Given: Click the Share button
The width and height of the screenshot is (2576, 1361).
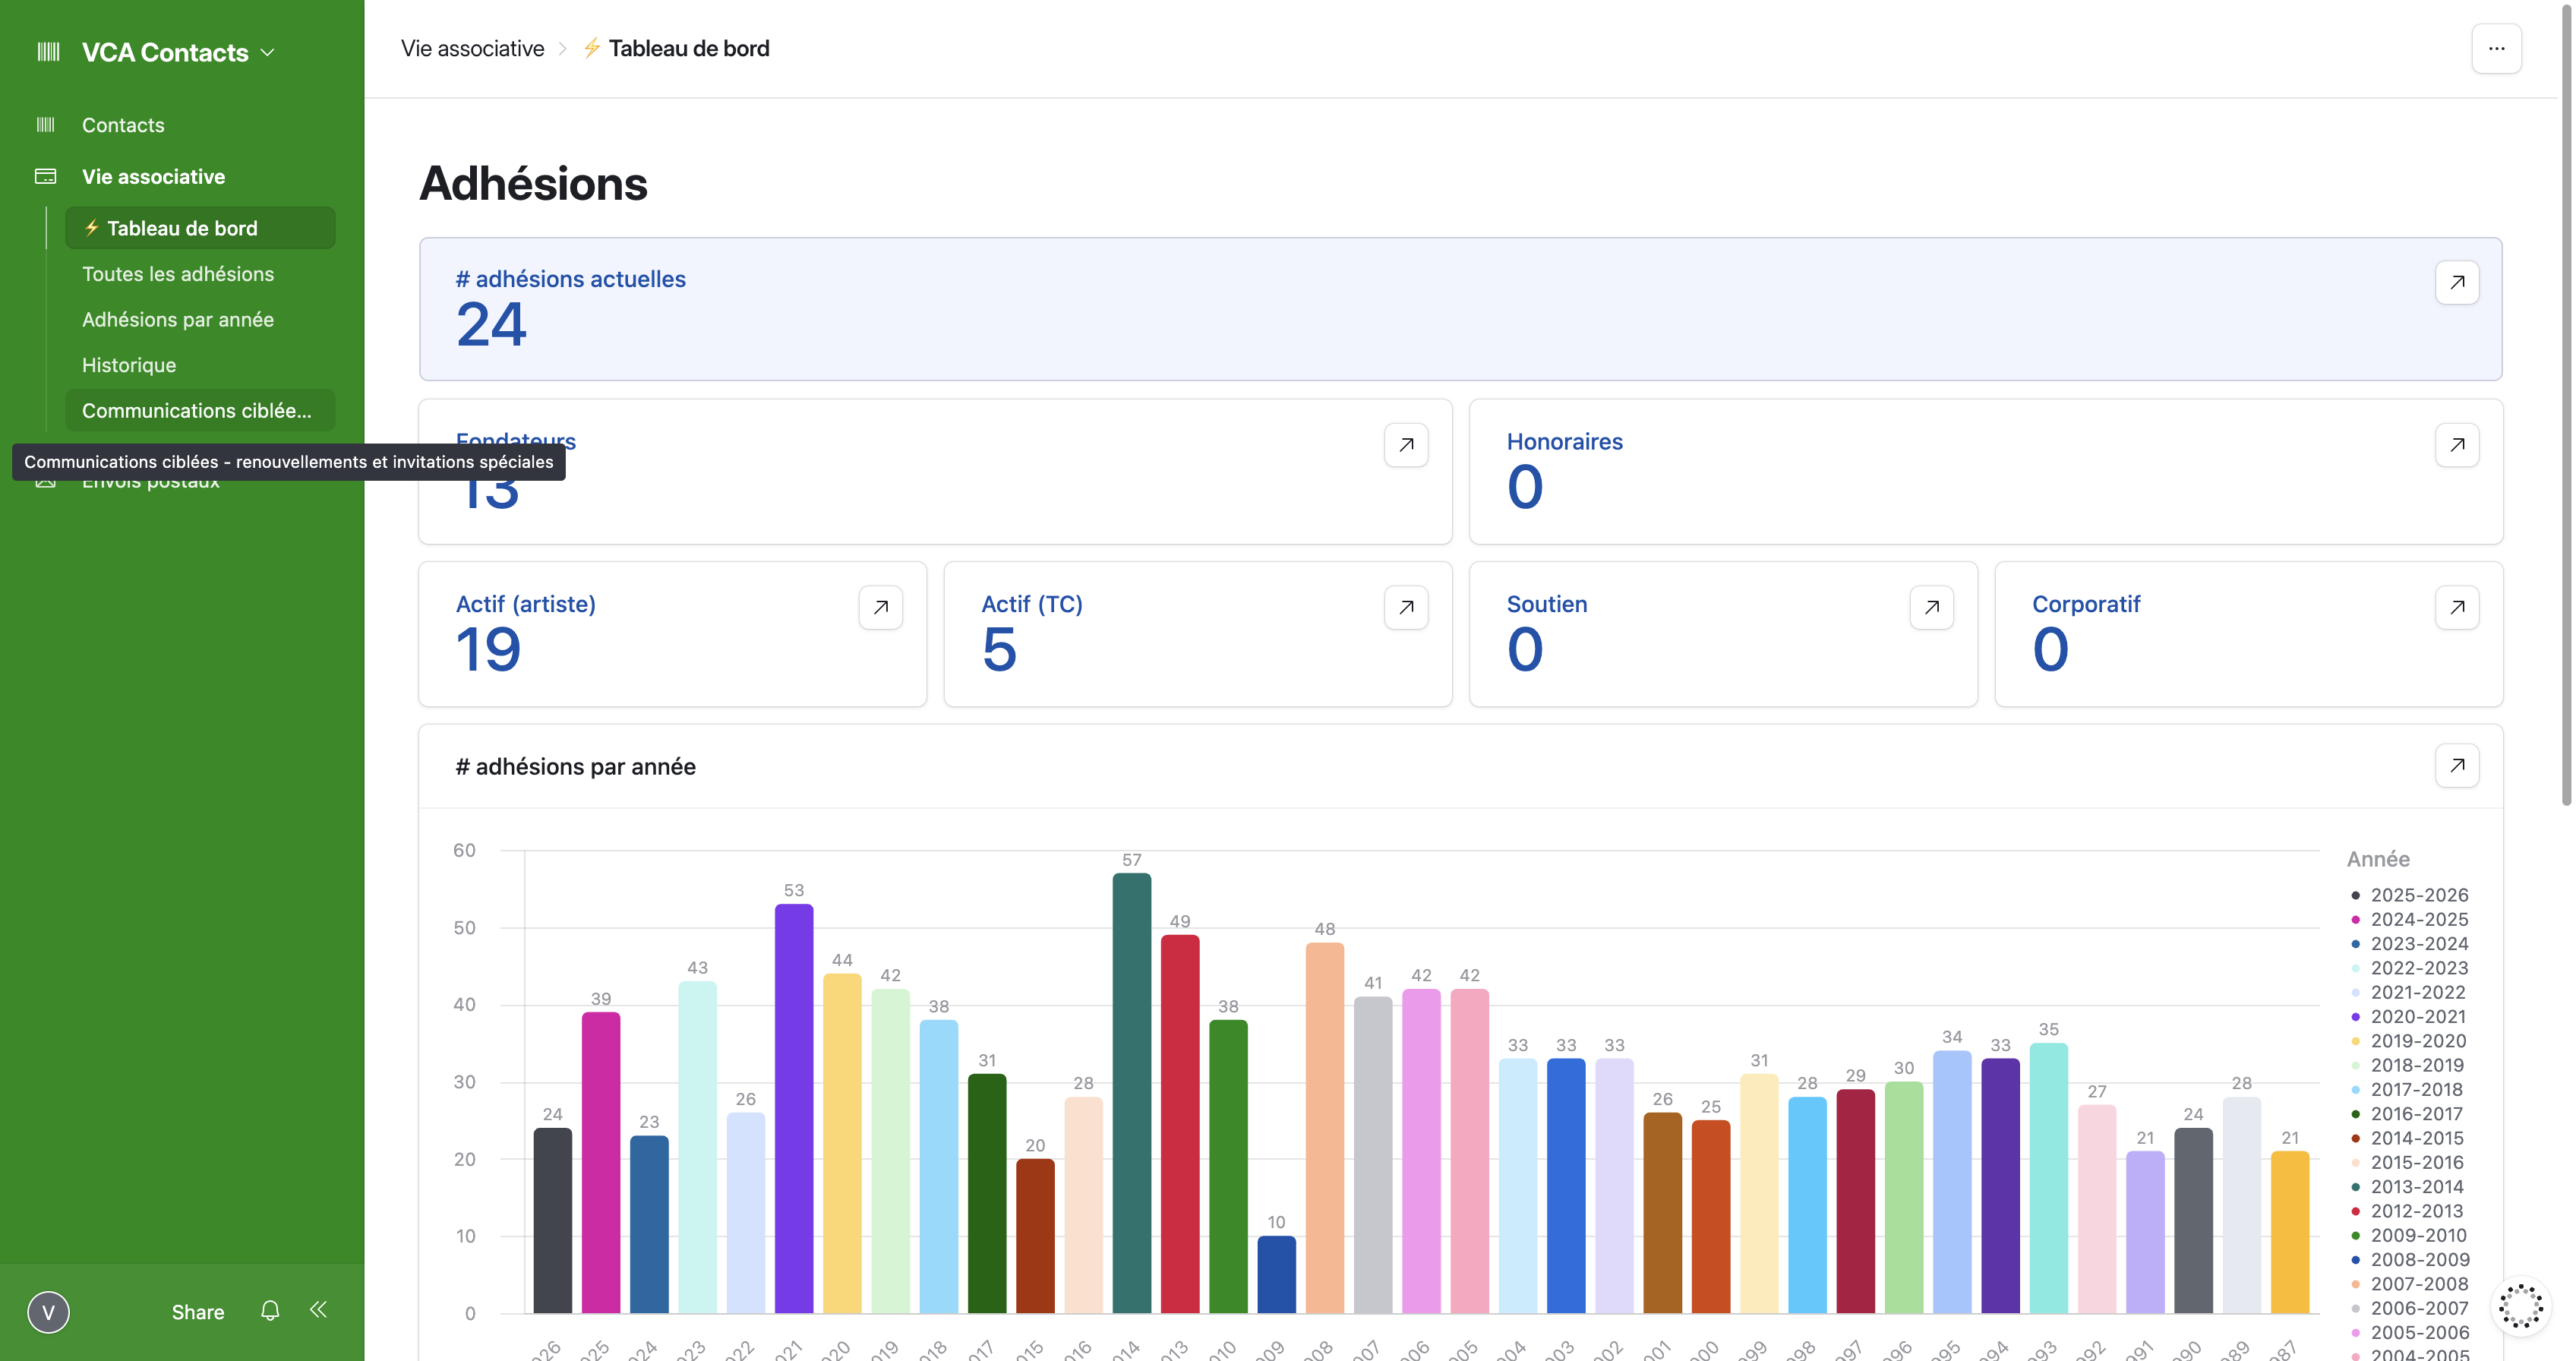Looking at the screenshot, I should click(x=198, y=1312).
